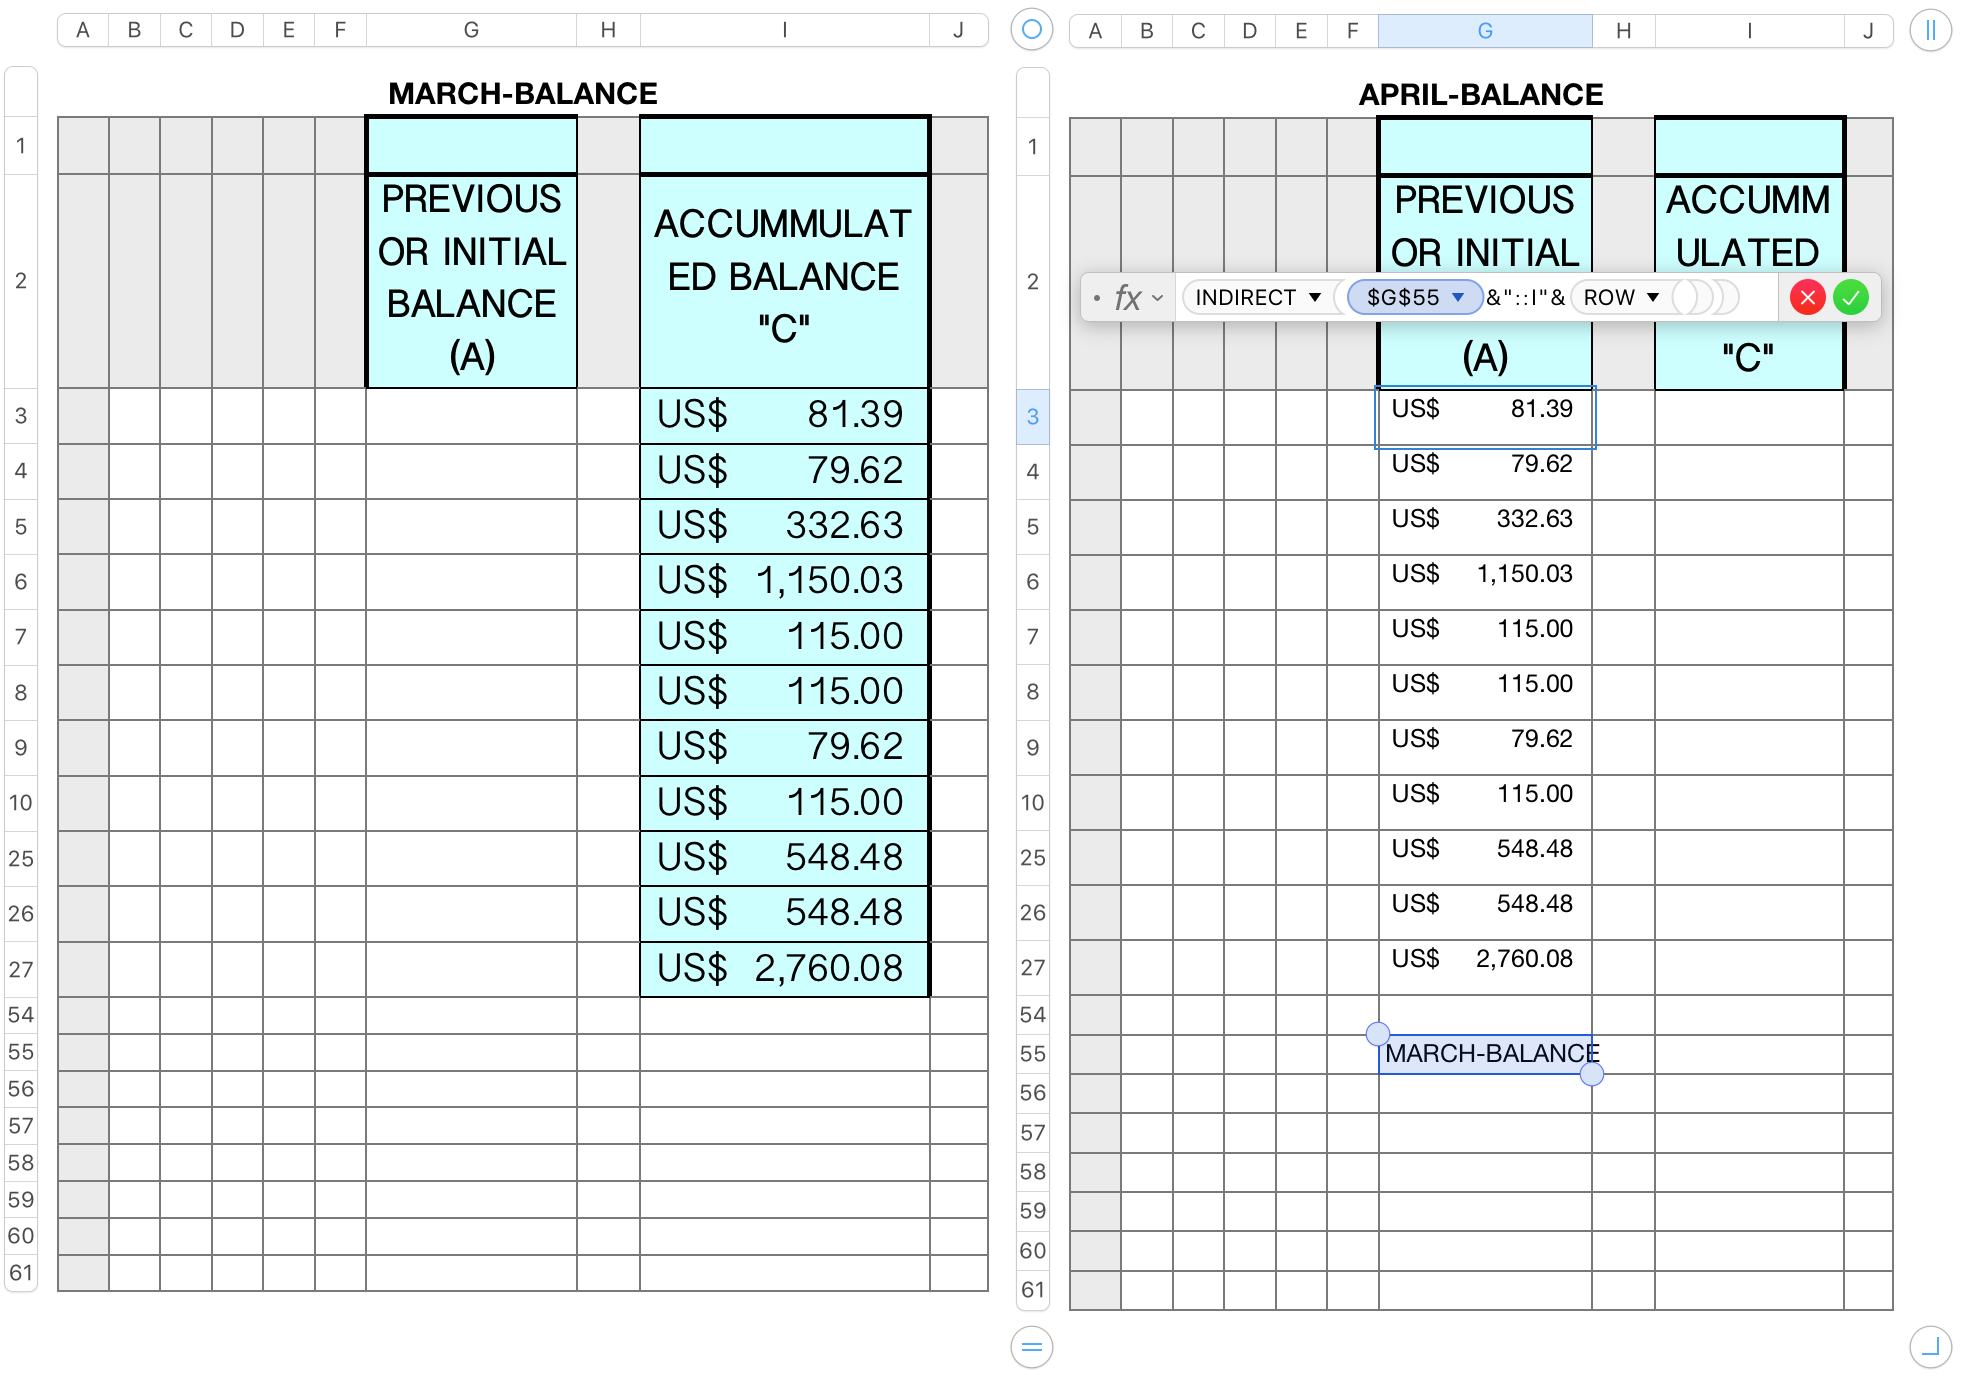Select column G header in April table

pos(1485,31)
